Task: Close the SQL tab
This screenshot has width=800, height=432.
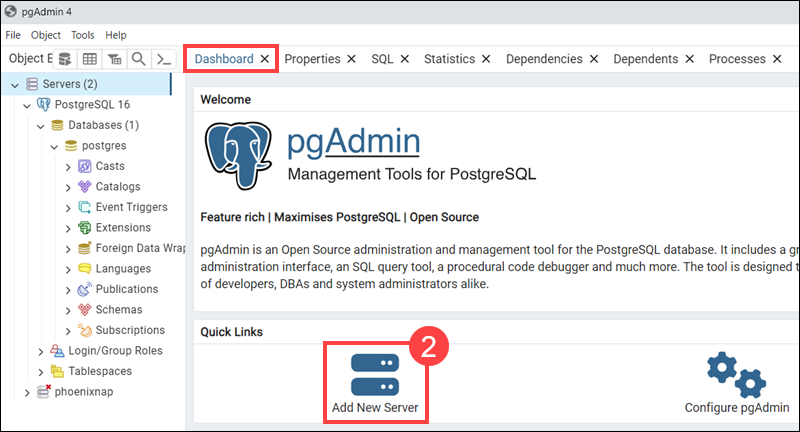Action: point(405,59)
